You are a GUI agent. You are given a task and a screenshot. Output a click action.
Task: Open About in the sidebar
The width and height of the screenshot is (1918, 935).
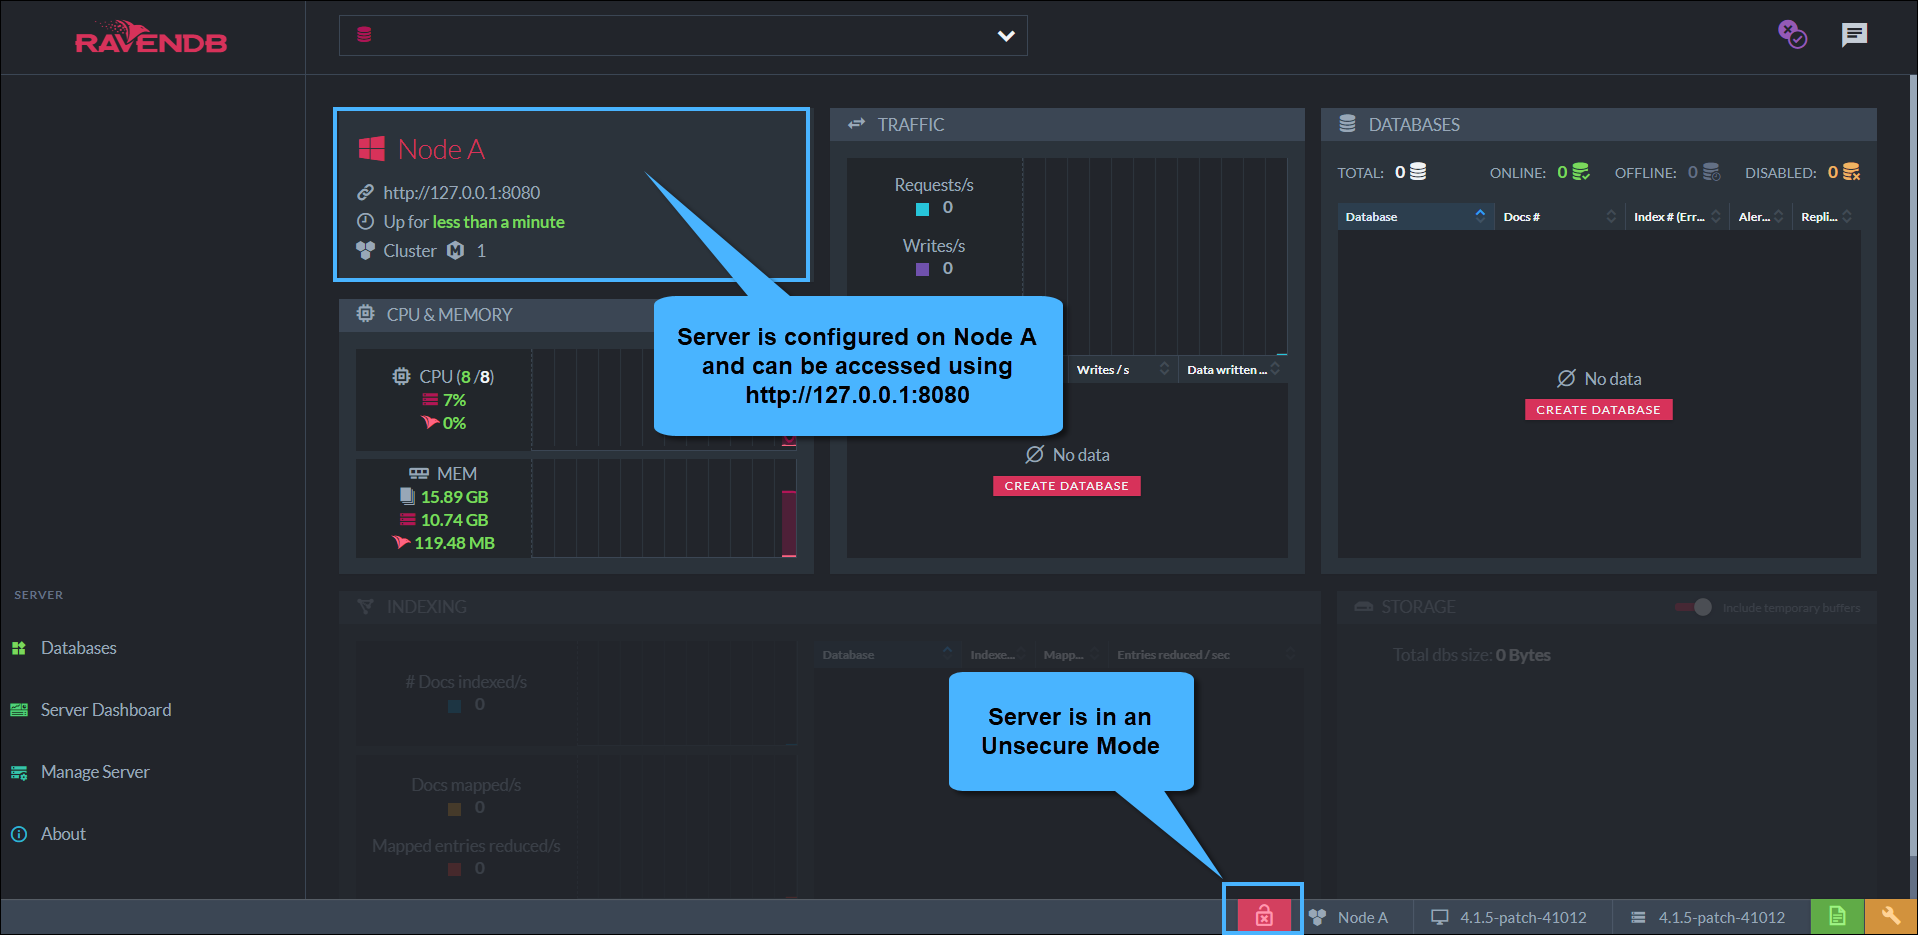(x=63, y=834)
